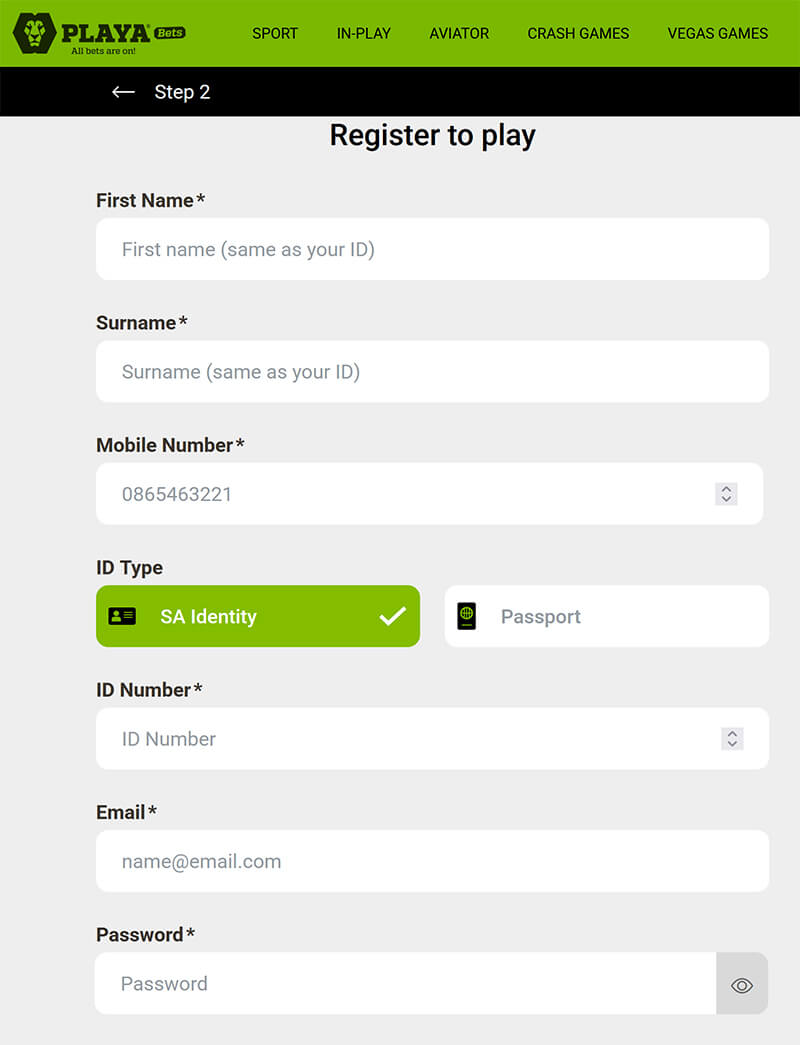Click the back arrow on Step 2
This screenshot has height=1045, width=800.
coord(123,92)
